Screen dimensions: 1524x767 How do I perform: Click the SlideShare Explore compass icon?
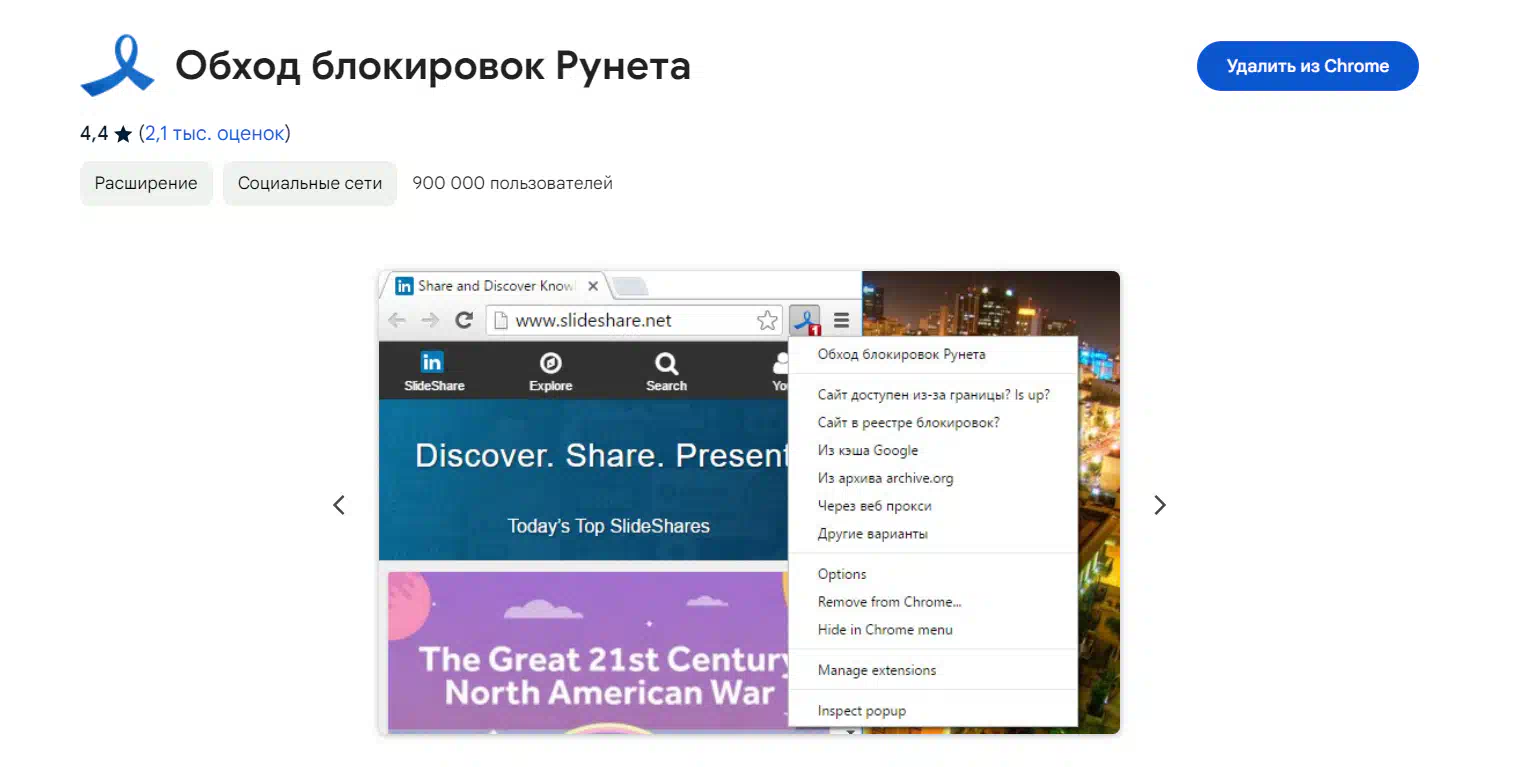click(x=550, y=363)
